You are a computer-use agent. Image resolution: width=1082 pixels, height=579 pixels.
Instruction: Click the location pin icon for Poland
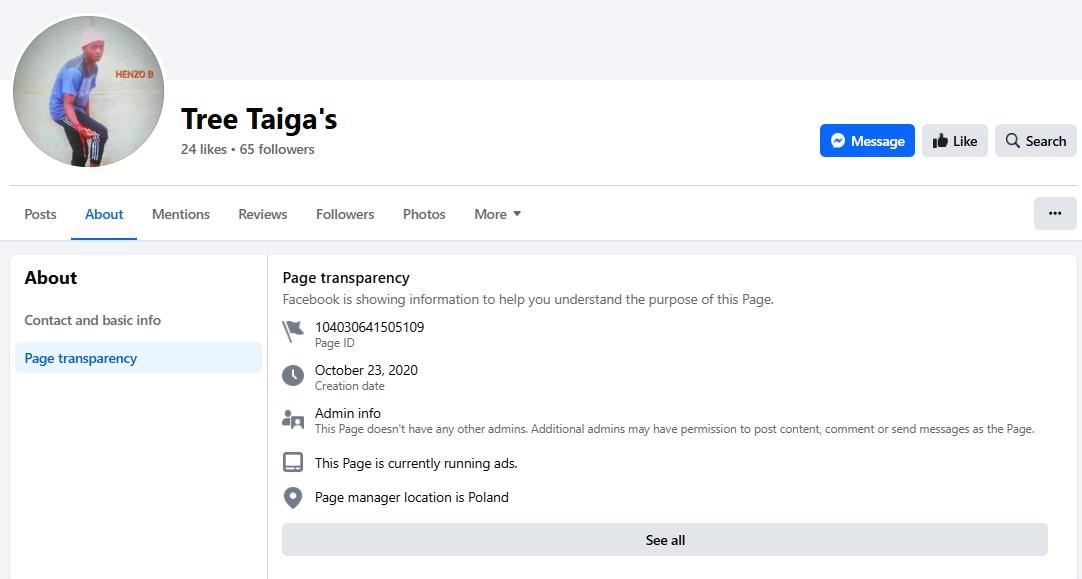tap(293, 498)
